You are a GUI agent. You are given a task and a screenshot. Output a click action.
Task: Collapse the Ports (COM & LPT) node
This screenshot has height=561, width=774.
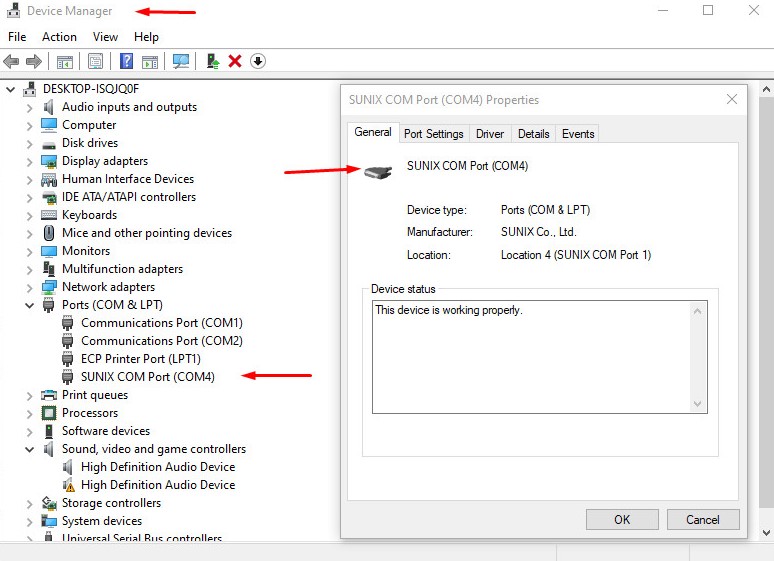30,306
